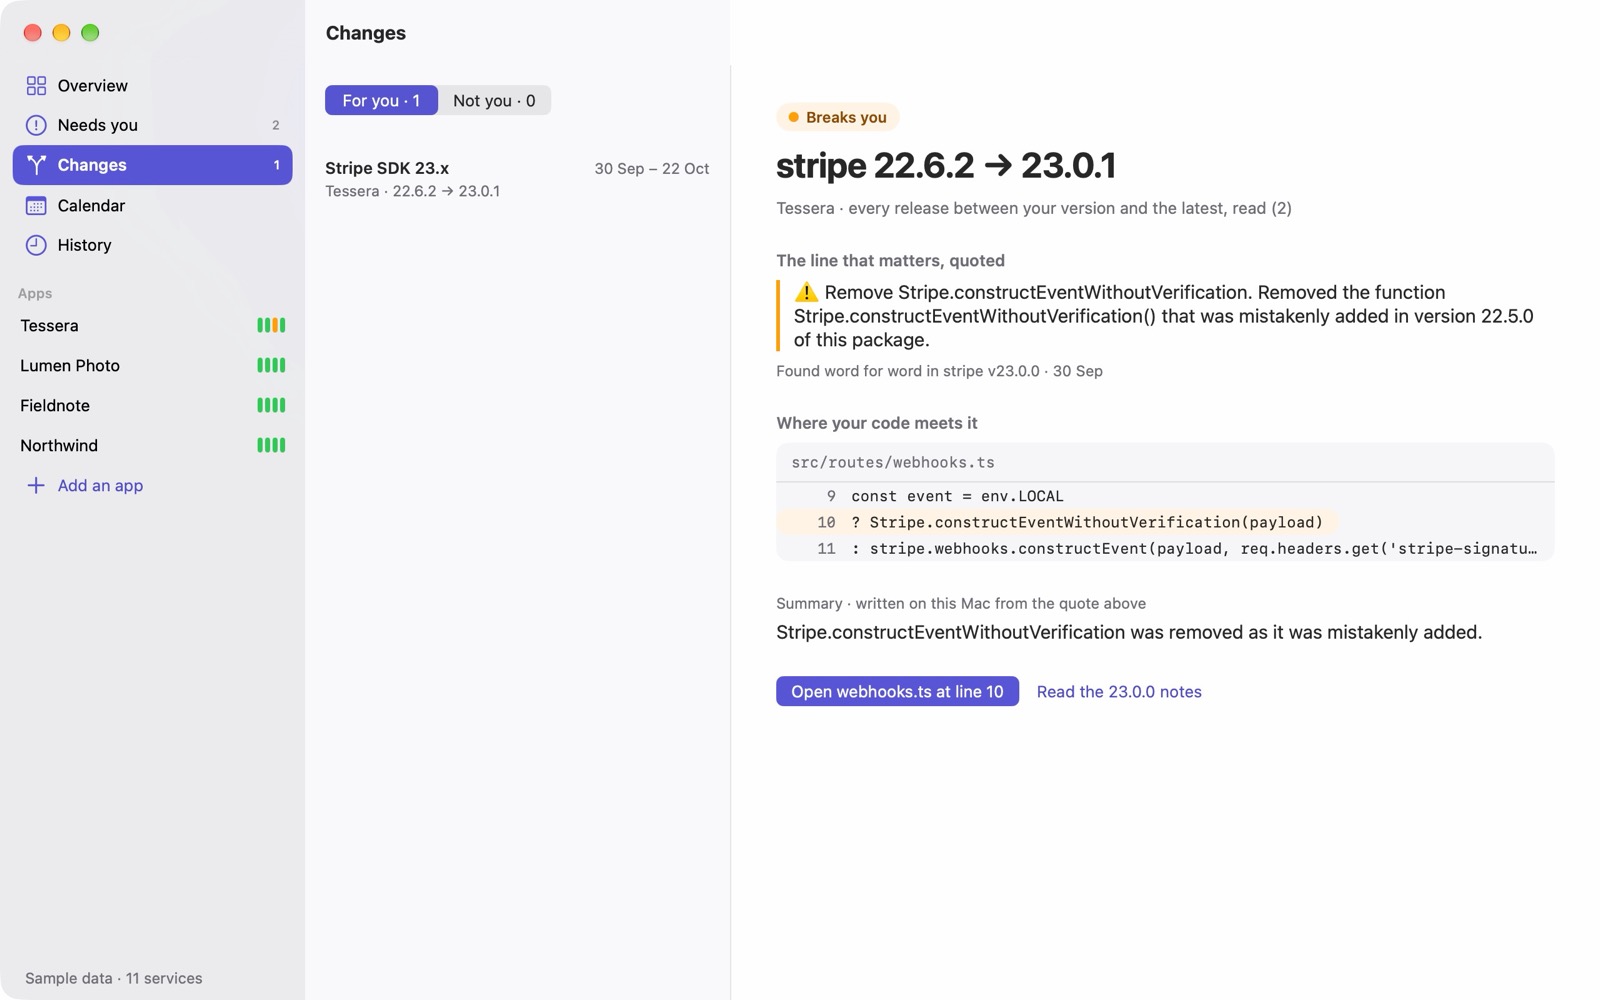Image resolution: width=1600 pixels, height=1000 pixels.
Task: Click Lumen Photo's status bars indicator
Action: (271, 365)
